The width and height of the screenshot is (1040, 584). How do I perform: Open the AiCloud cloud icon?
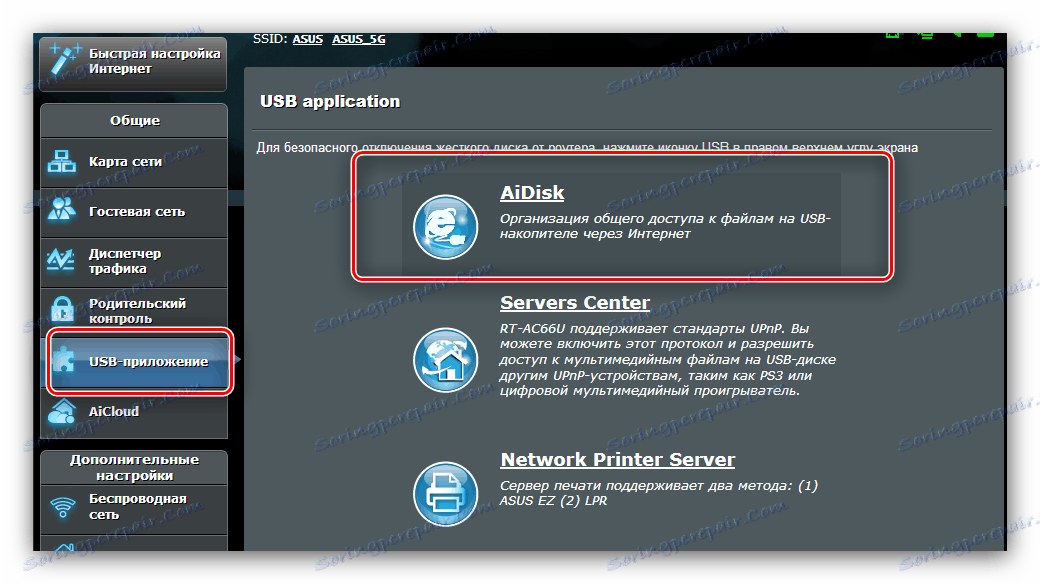pos(62,413)
